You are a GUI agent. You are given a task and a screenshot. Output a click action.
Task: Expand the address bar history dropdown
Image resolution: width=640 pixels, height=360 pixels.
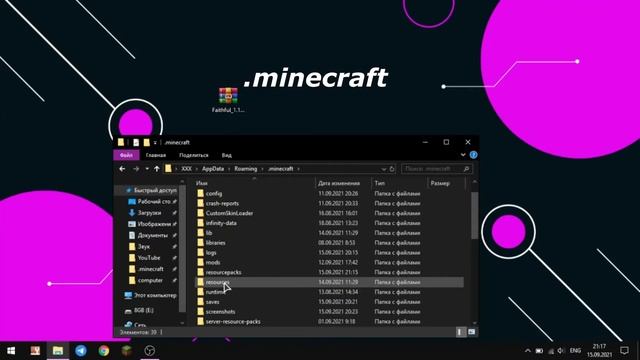tap(384, 169)
